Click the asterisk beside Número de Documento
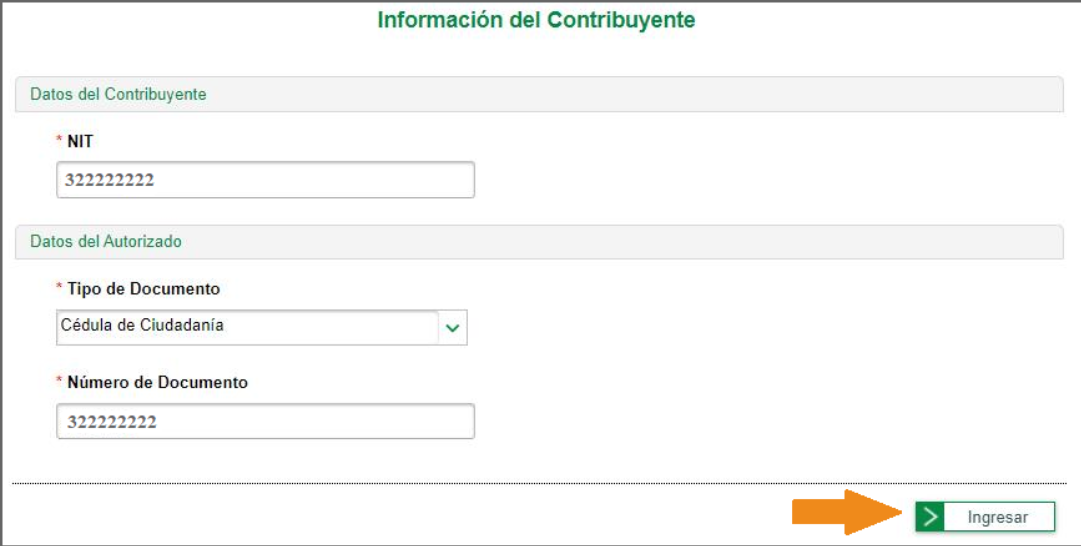Screen dimensions: 1081x546 click(59, 383)
